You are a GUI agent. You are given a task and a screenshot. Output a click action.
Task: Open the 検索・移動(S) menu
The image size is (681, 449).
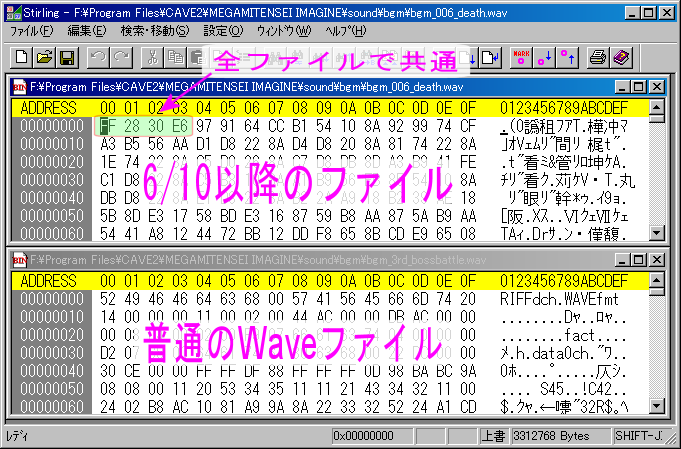154,31
